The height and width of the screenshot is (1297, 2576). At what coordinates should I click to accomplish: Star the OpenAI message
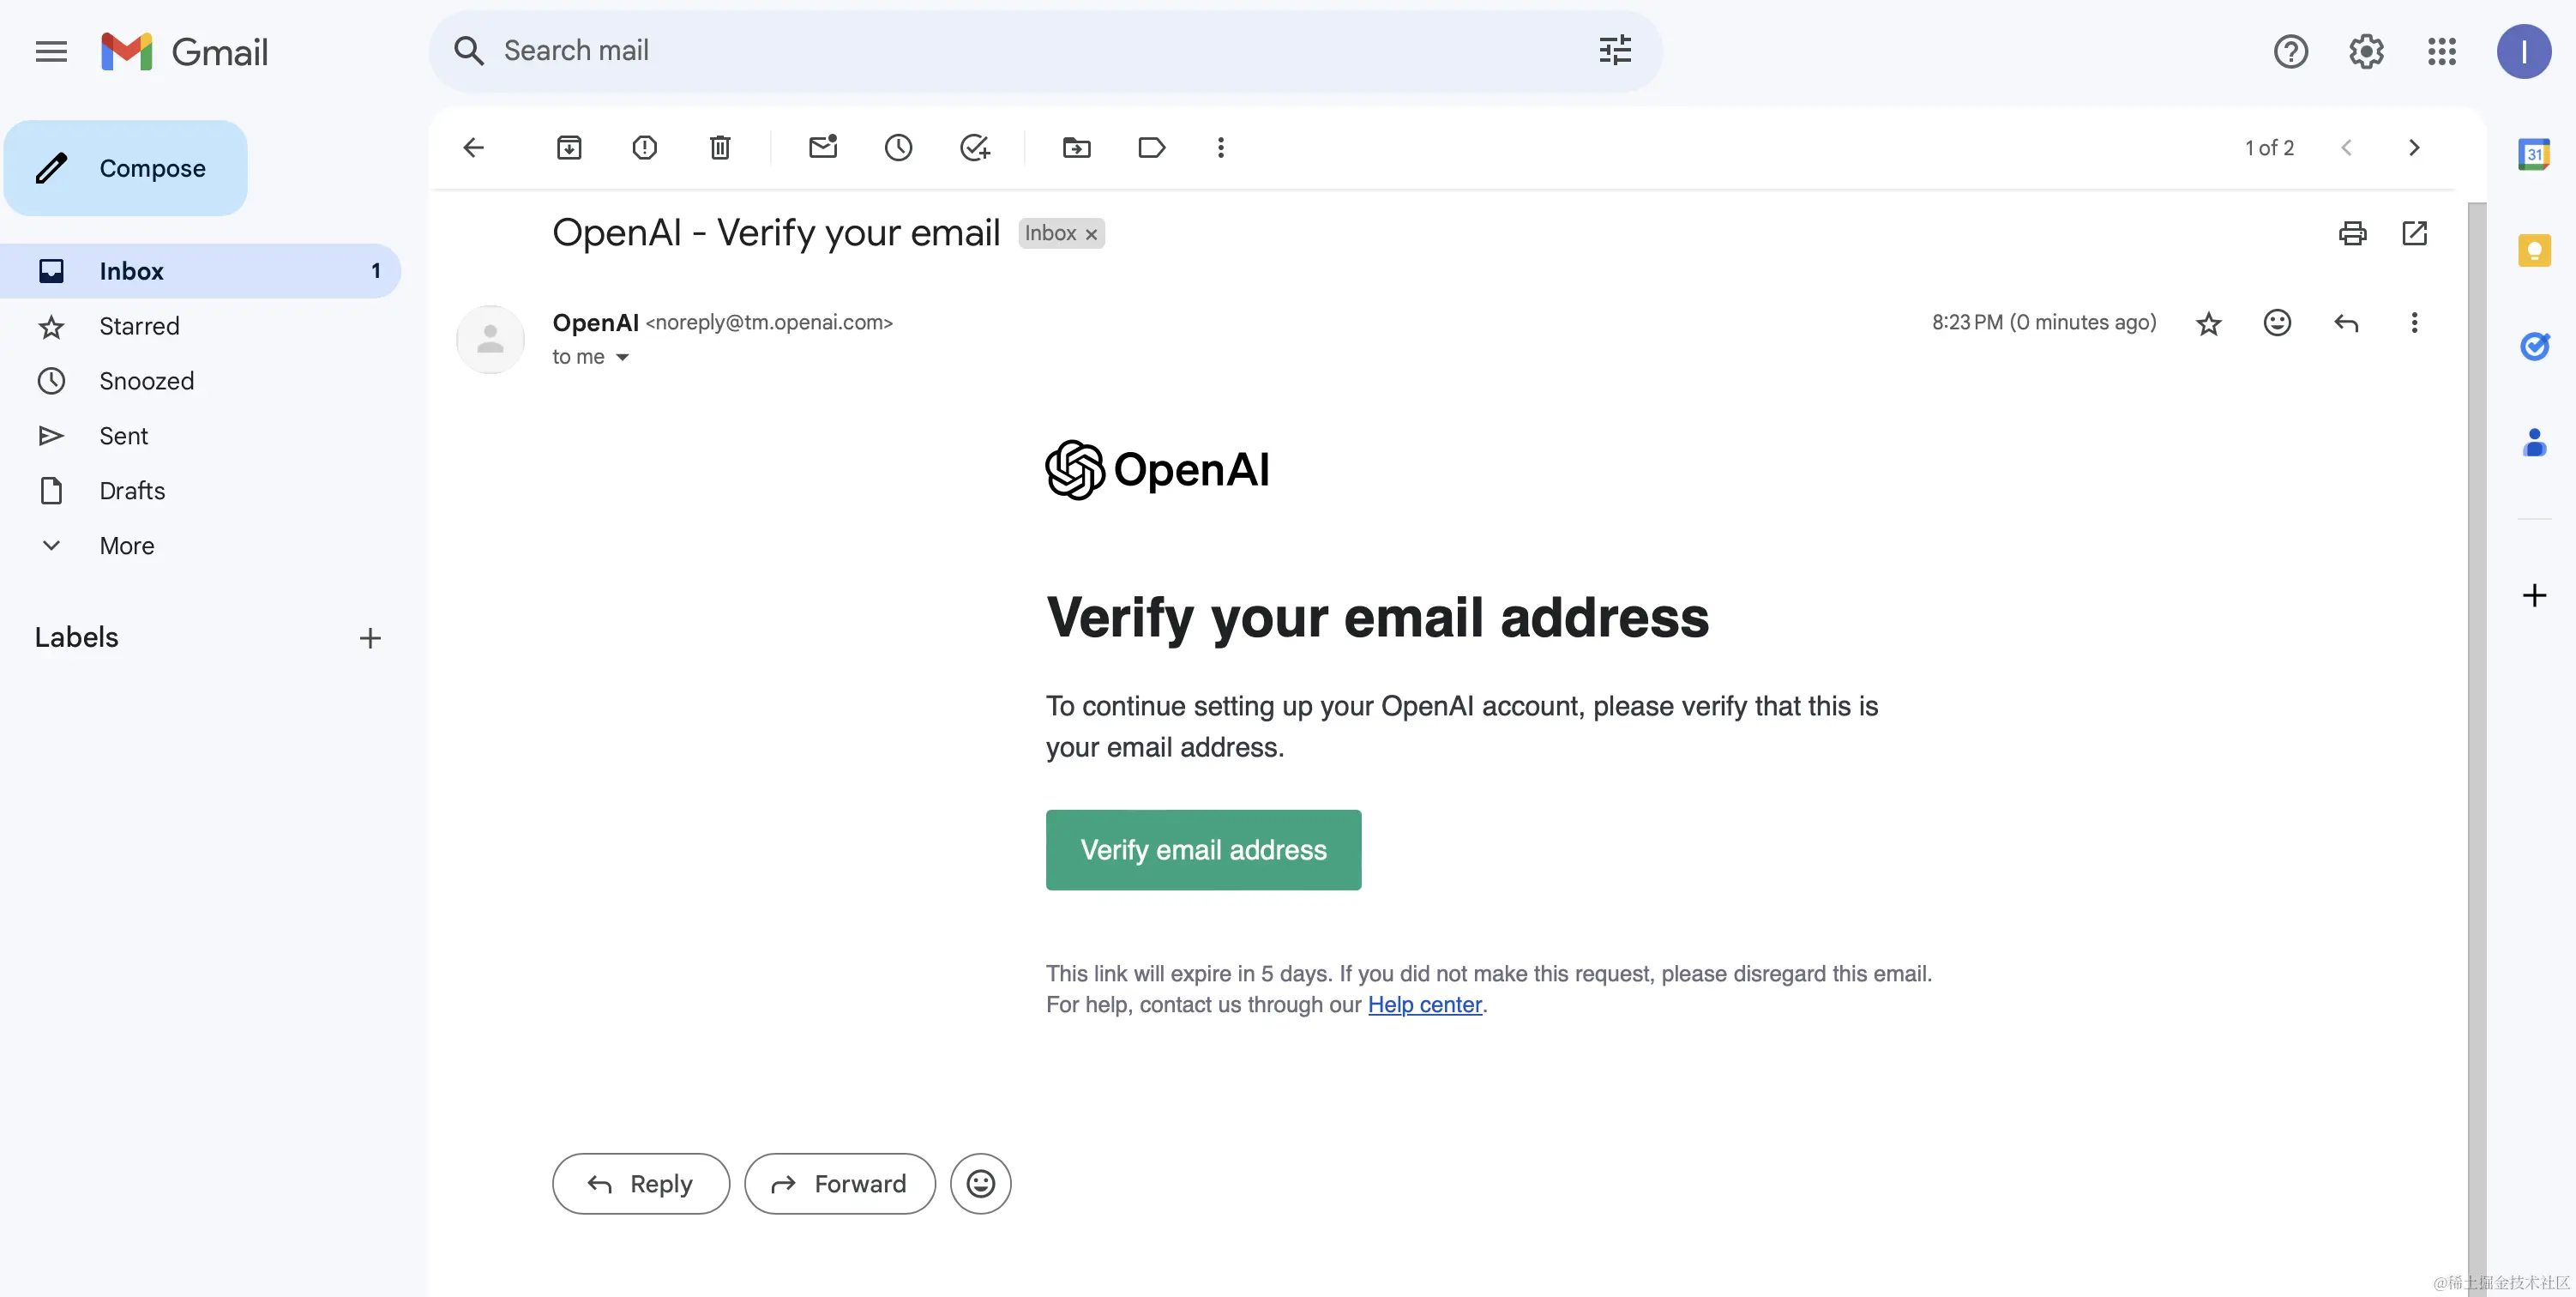point(2209,323)
